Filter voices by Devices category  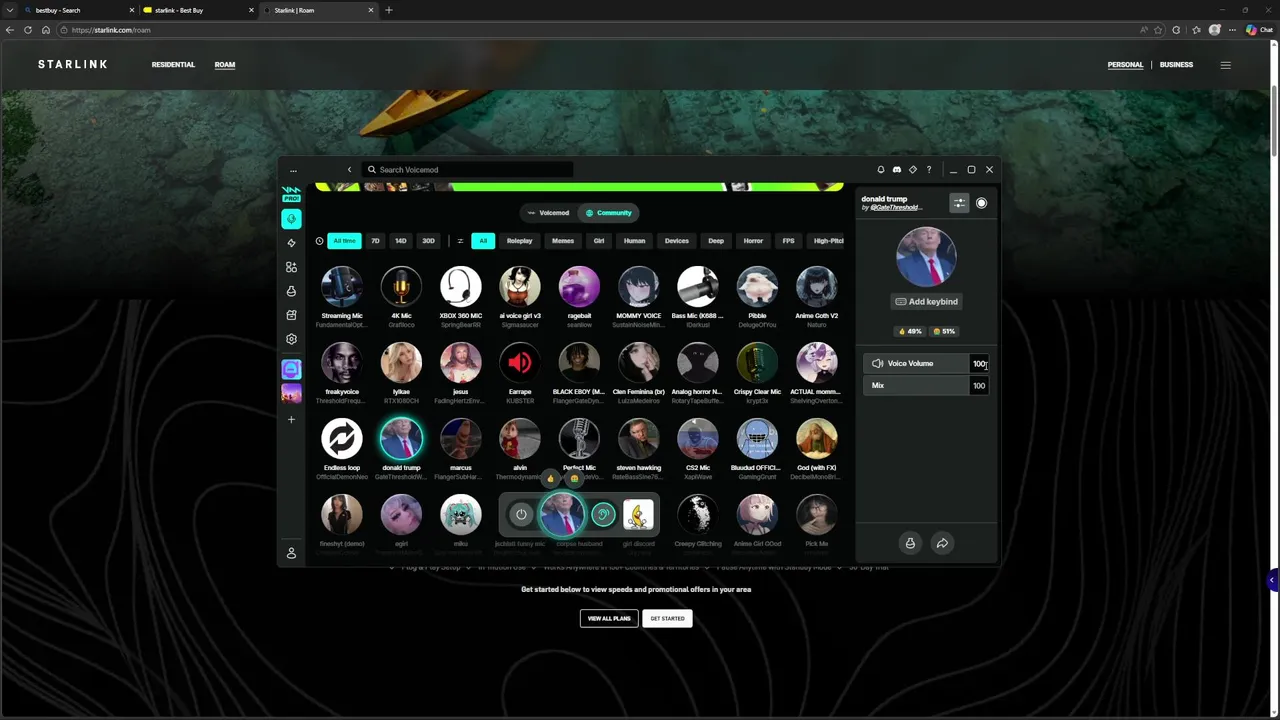click(677, 241)
